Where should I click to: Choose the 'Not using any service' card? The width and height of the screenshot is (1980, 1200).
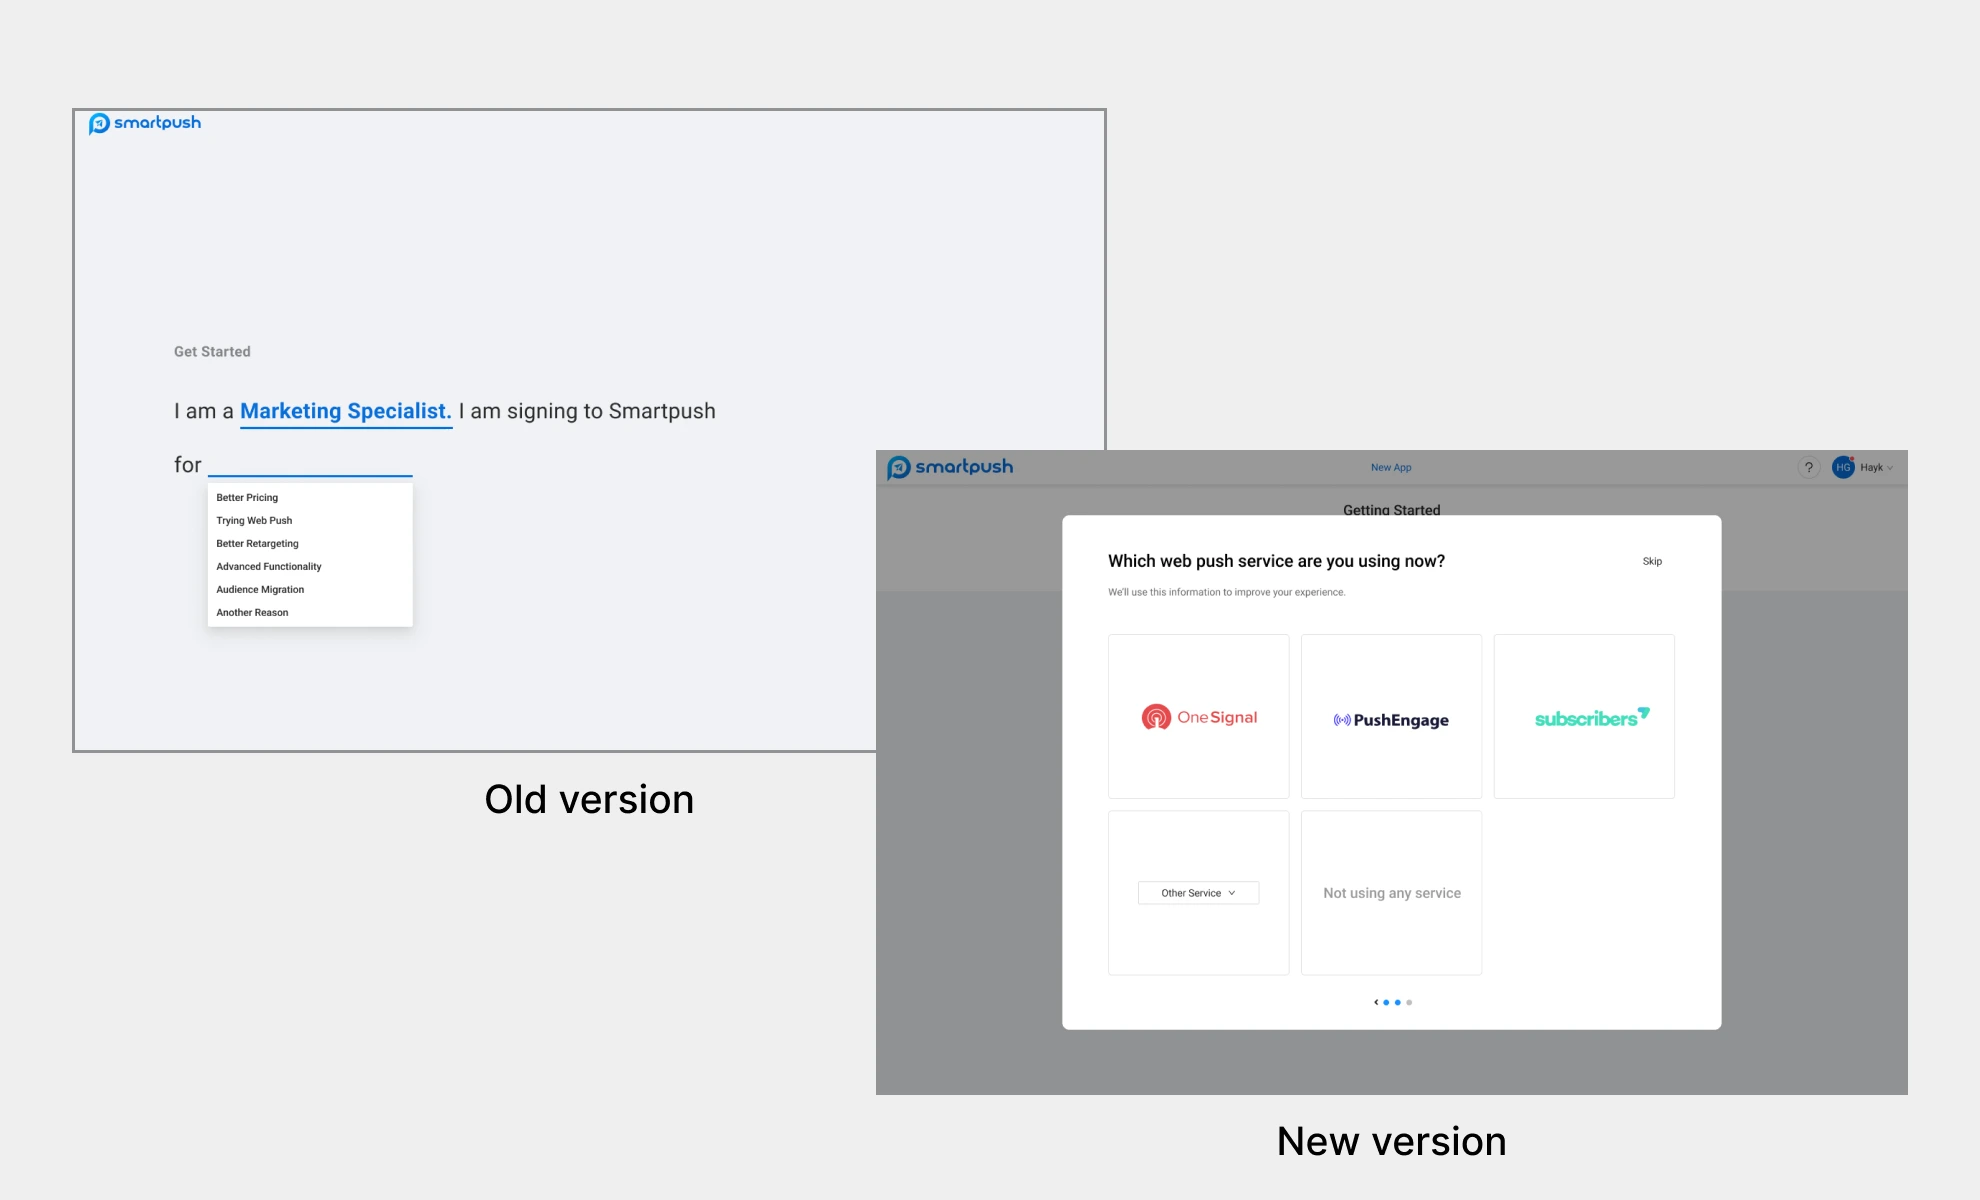1391,892
